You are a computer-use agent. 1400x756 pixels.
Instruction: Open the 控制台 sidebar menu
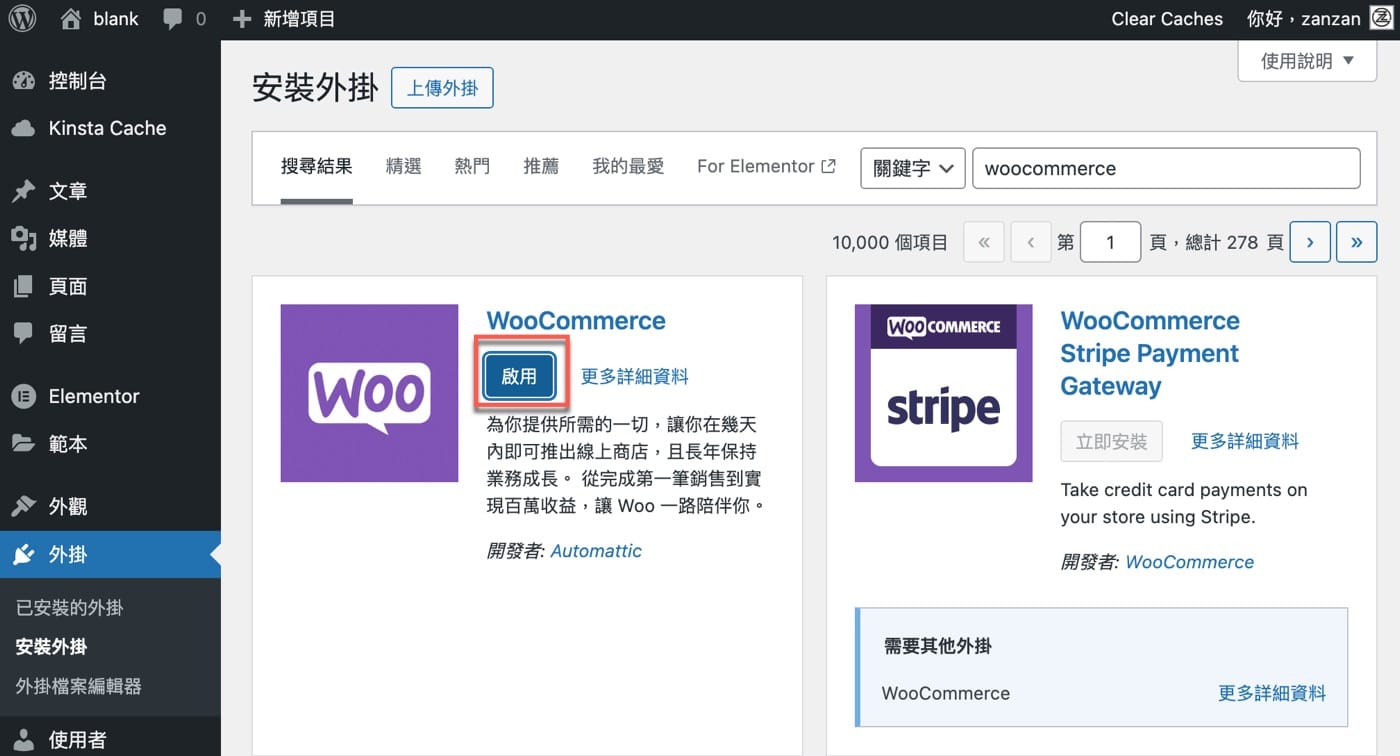[x=110, y=81]
